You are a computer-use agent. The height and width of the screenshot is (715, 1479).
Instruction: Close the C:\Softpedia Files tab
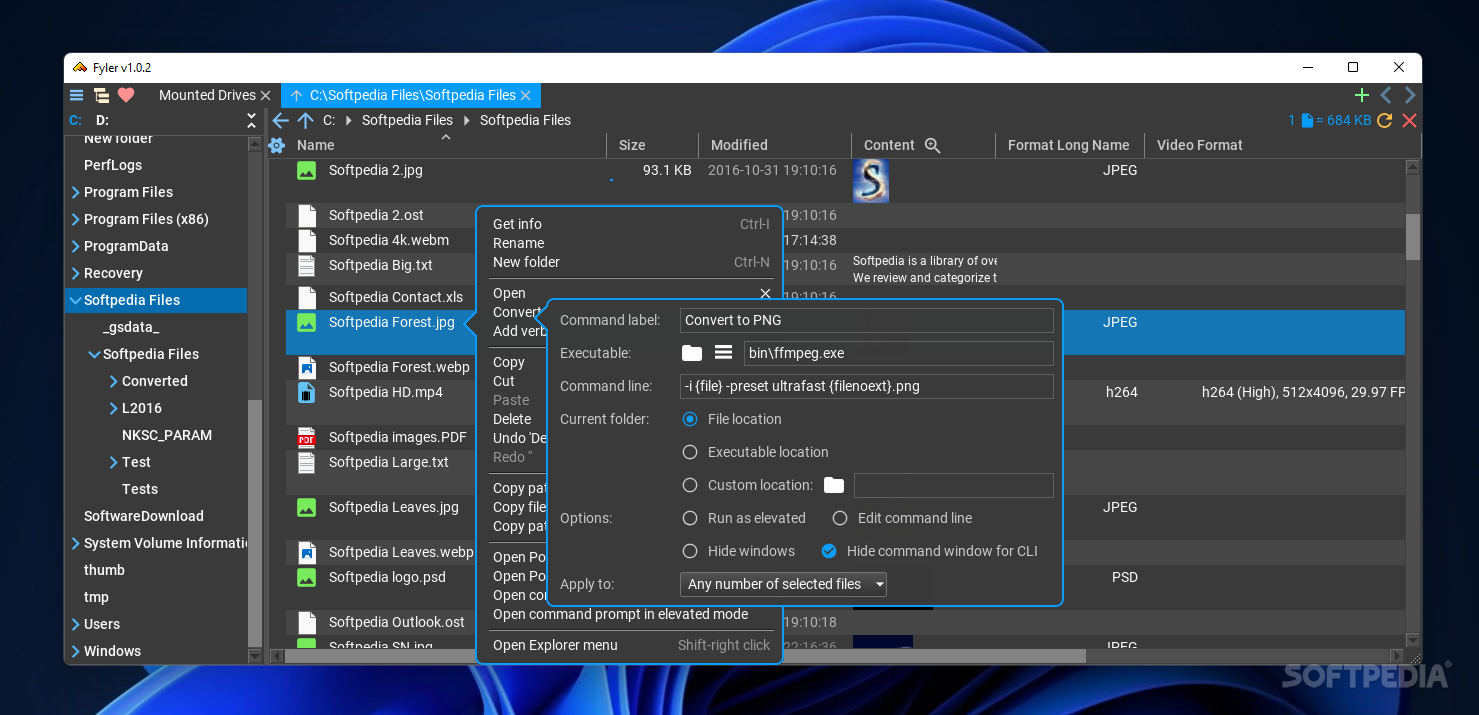526,95
